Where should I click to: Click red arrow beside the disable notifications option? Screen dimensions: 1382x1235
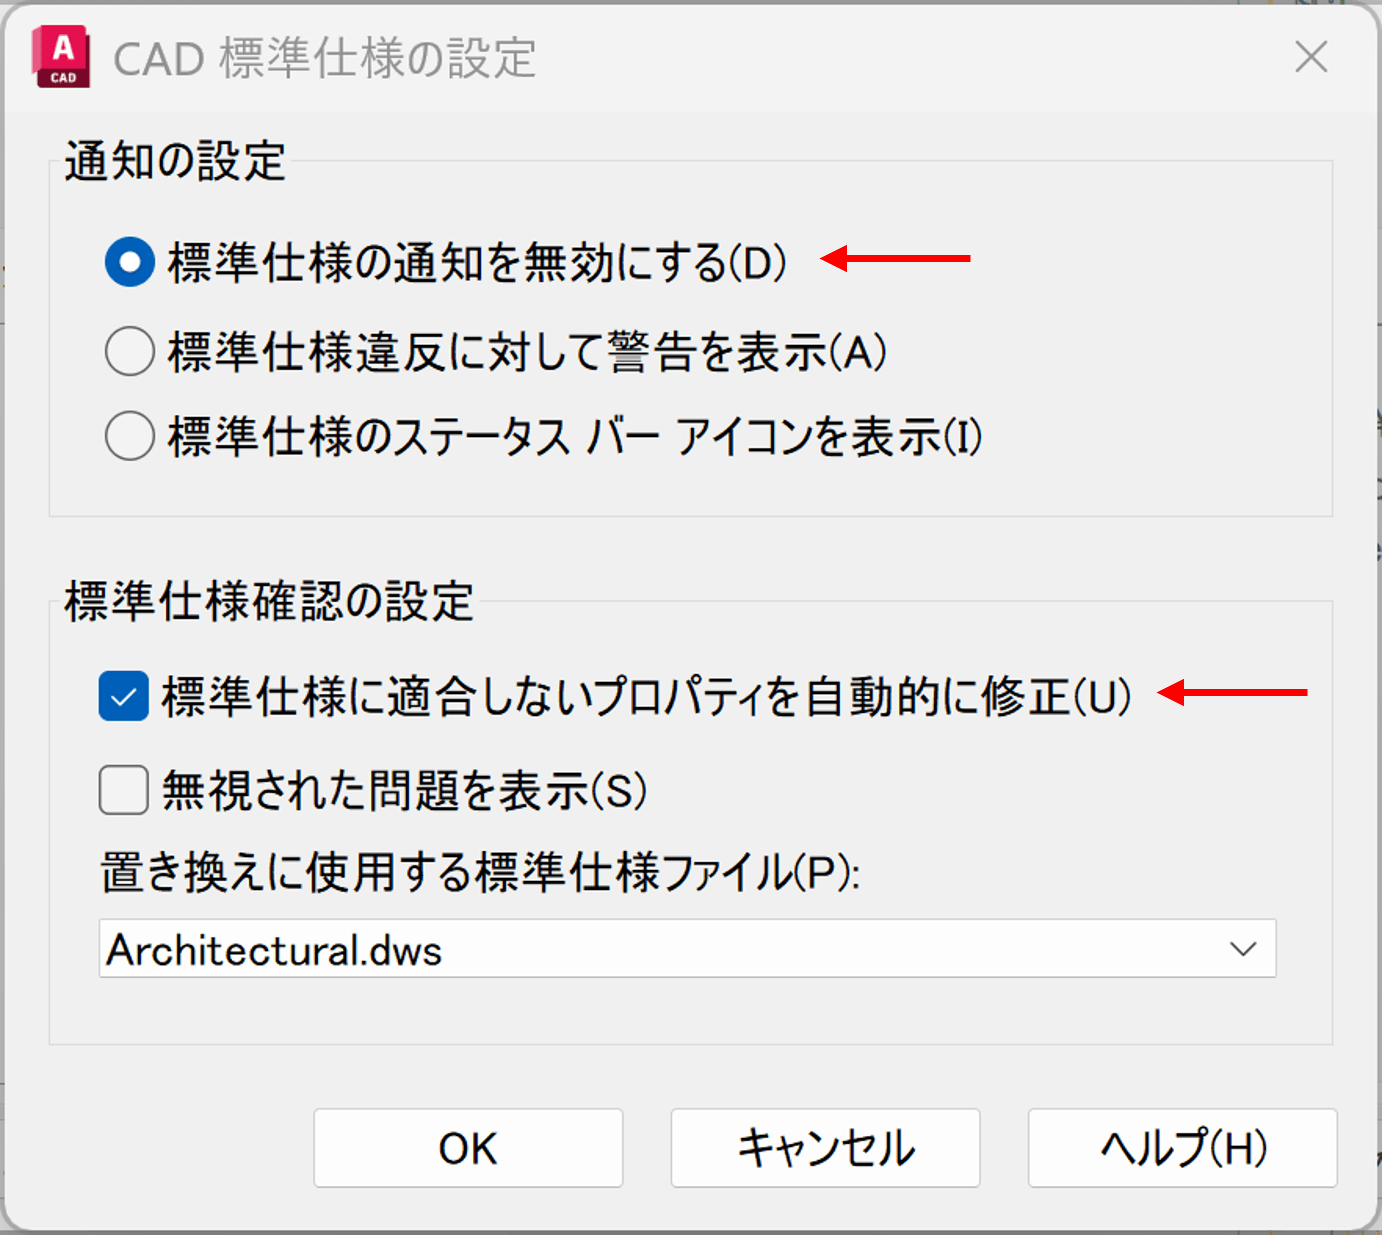pyautogui.click(x=895, y=259)
